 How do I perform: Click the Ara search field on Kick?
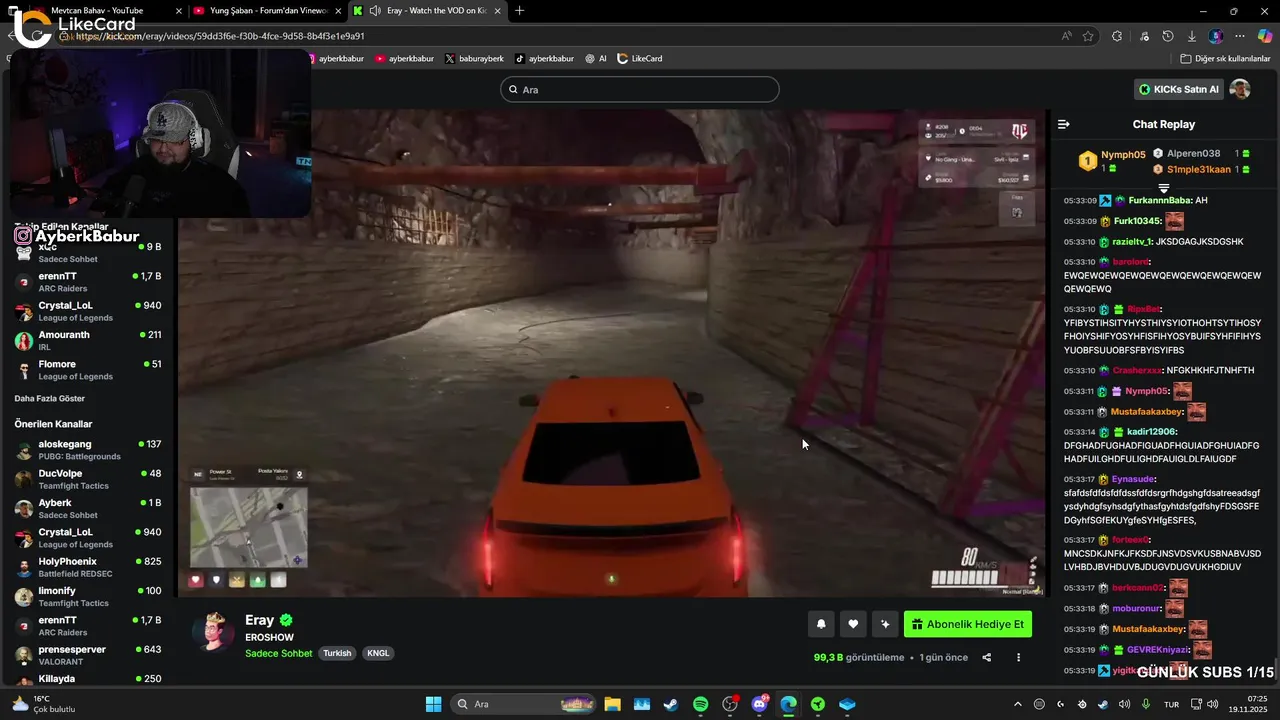coord(640,89)
